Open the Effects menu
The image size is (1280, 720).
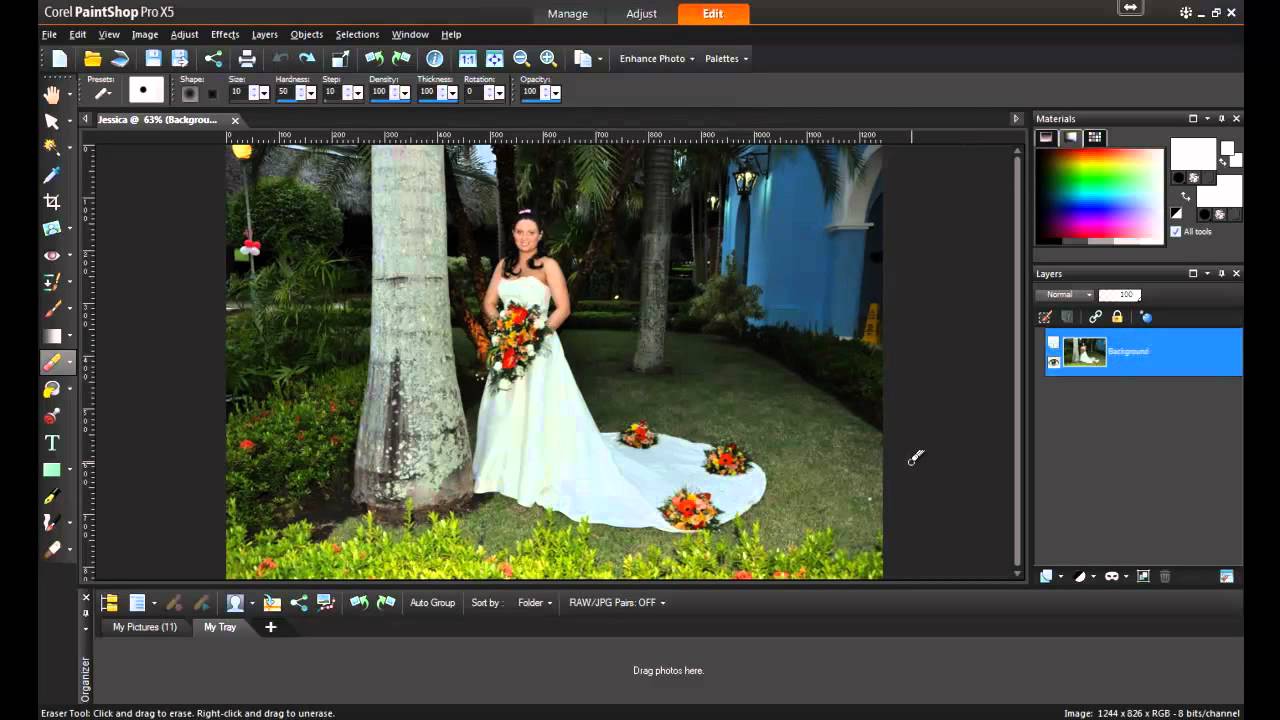pyautogui.click(x=225, y=34)
